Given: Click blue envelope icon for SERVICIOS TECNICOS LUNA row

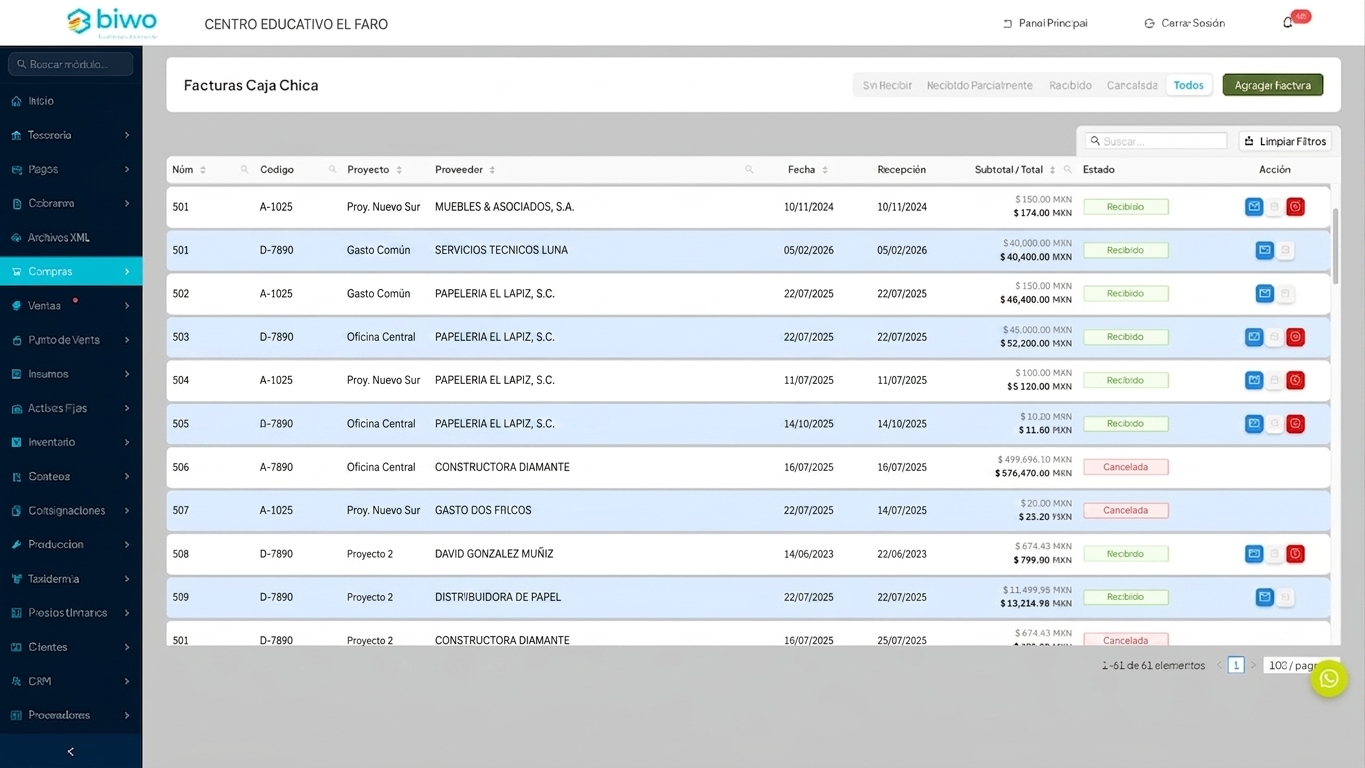Looking at the screenshot, I should (1264, 250).
